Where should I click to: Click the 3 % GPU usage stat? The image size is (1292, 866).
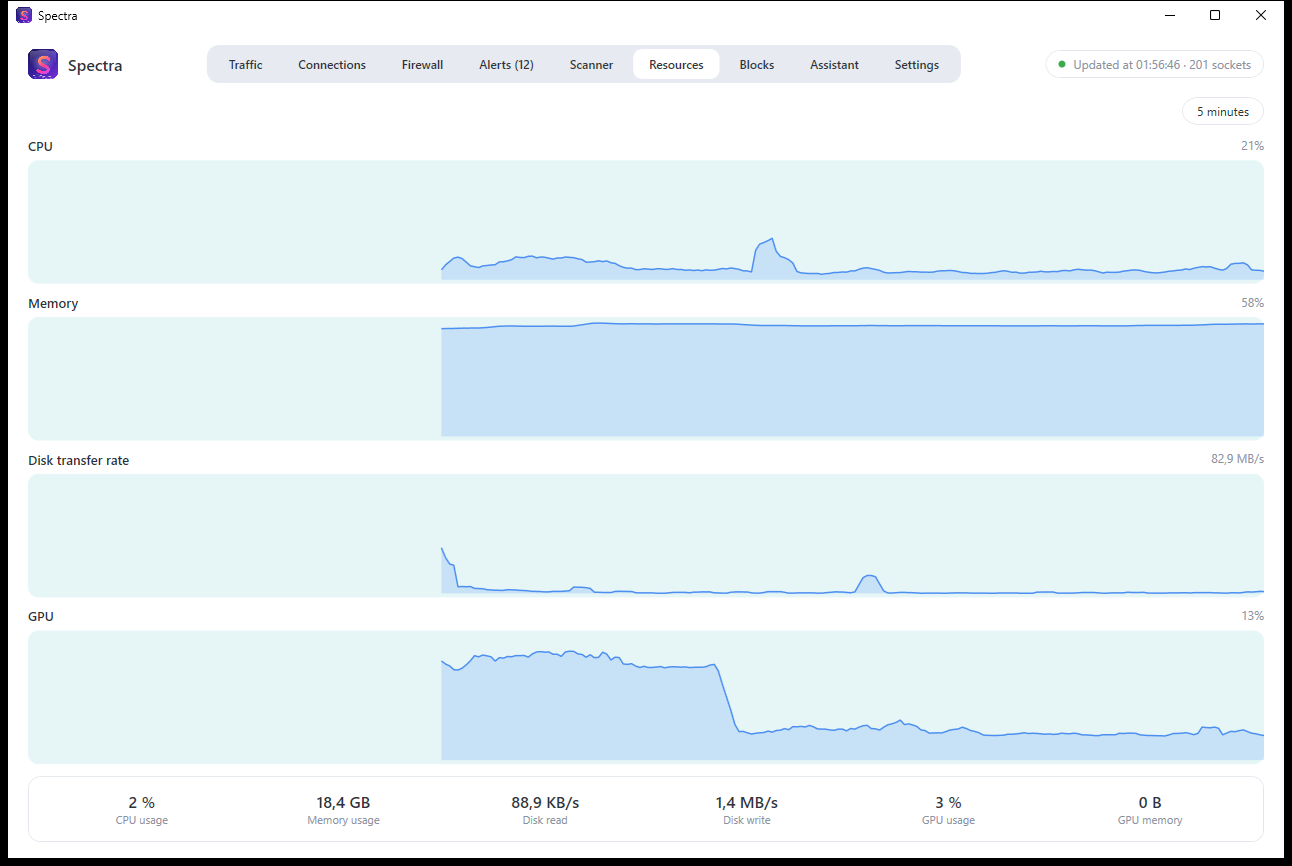click(948, 810)
